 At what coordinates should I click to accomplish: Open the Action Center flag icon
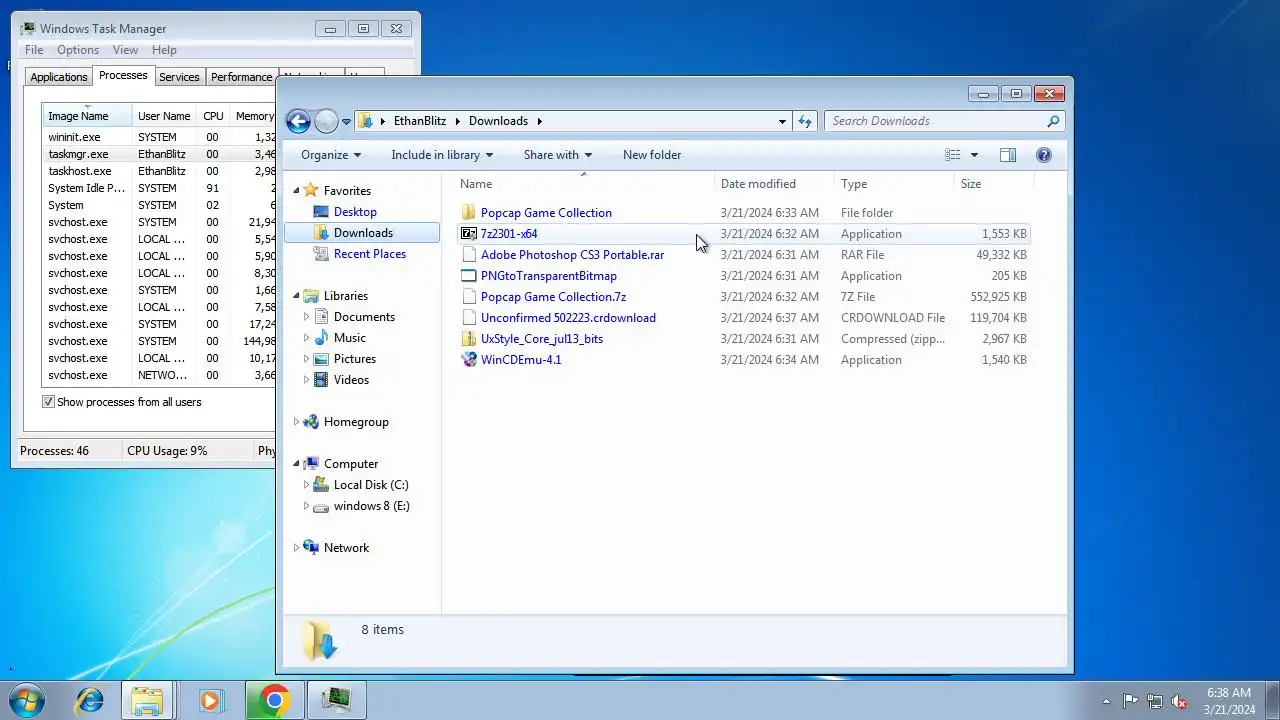coord(1130,702)
